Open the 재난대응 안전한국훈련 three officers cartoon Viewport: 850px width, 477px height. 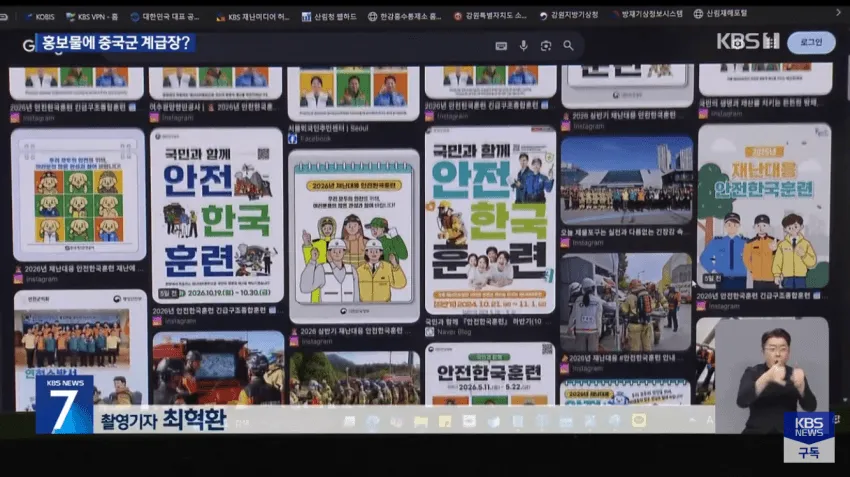point(764,206)
